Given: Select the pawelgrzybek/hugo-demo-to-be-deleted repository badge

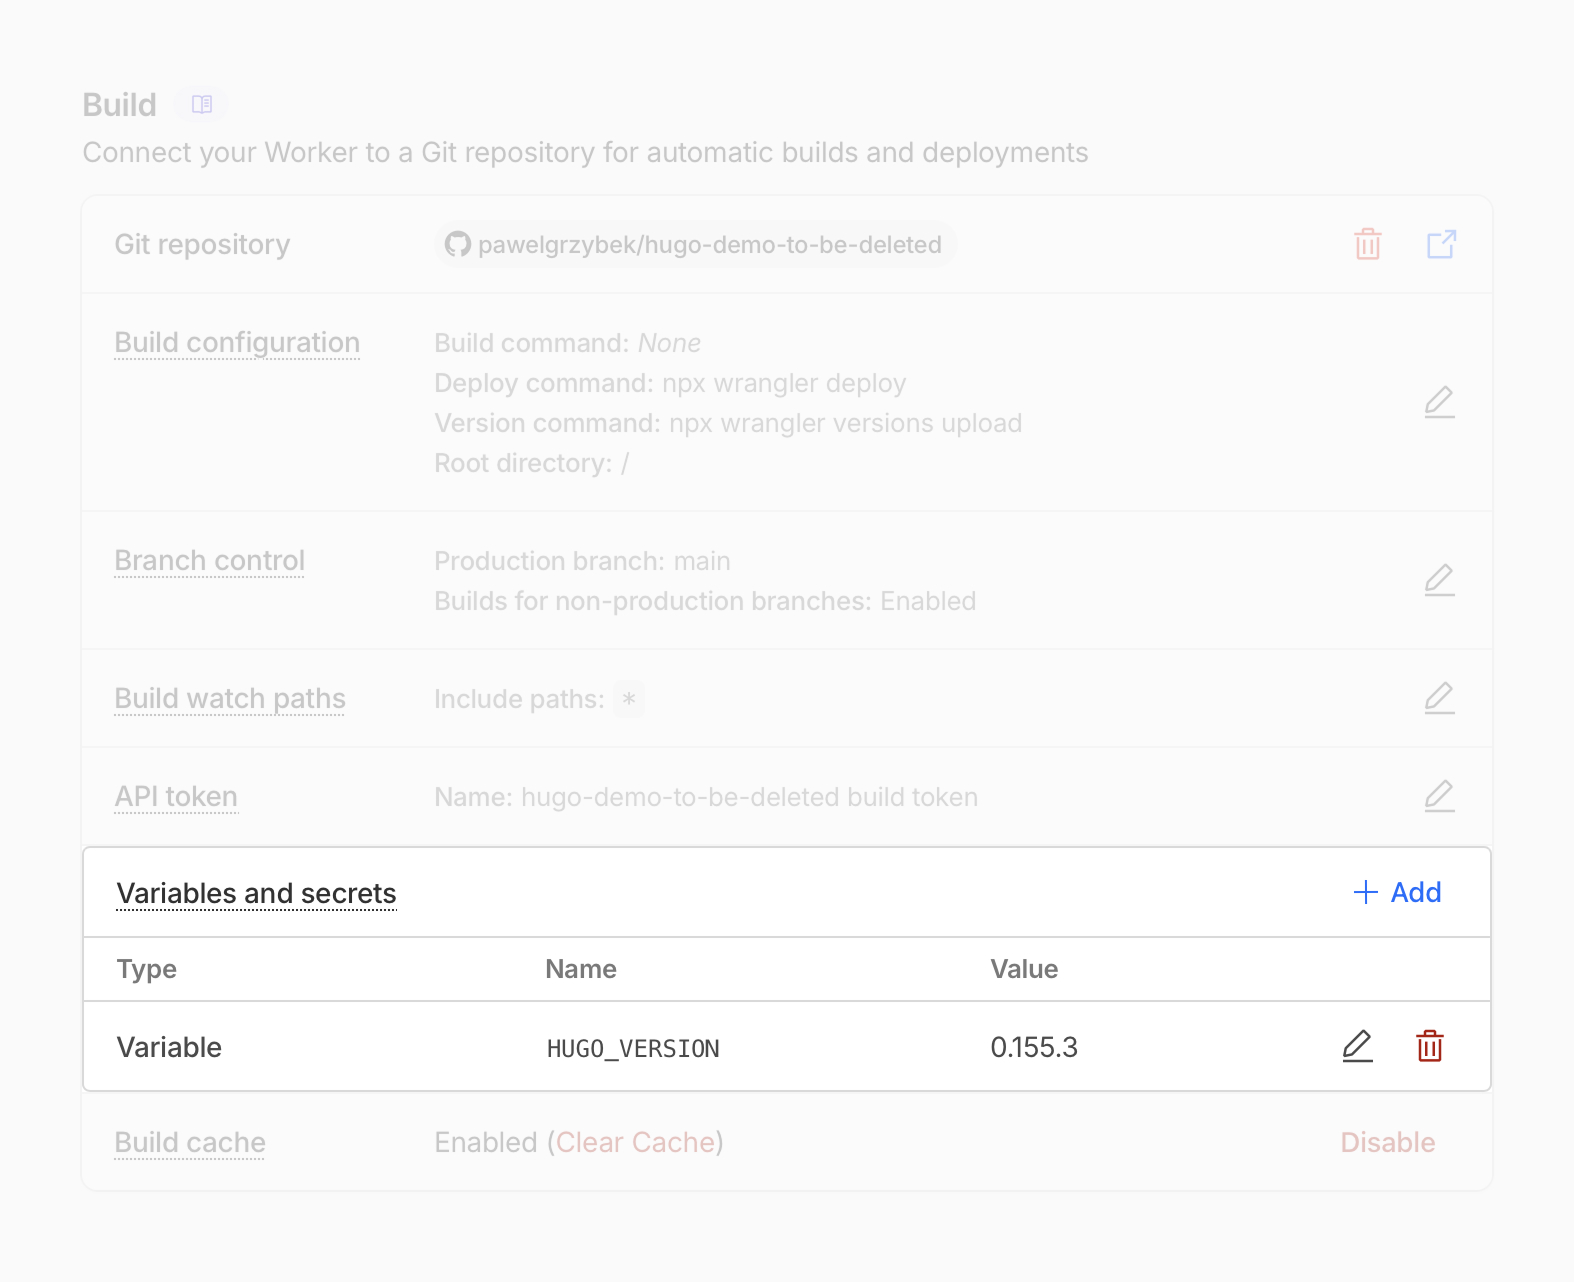Looking at the screenshot, I should tap(695, 244).
